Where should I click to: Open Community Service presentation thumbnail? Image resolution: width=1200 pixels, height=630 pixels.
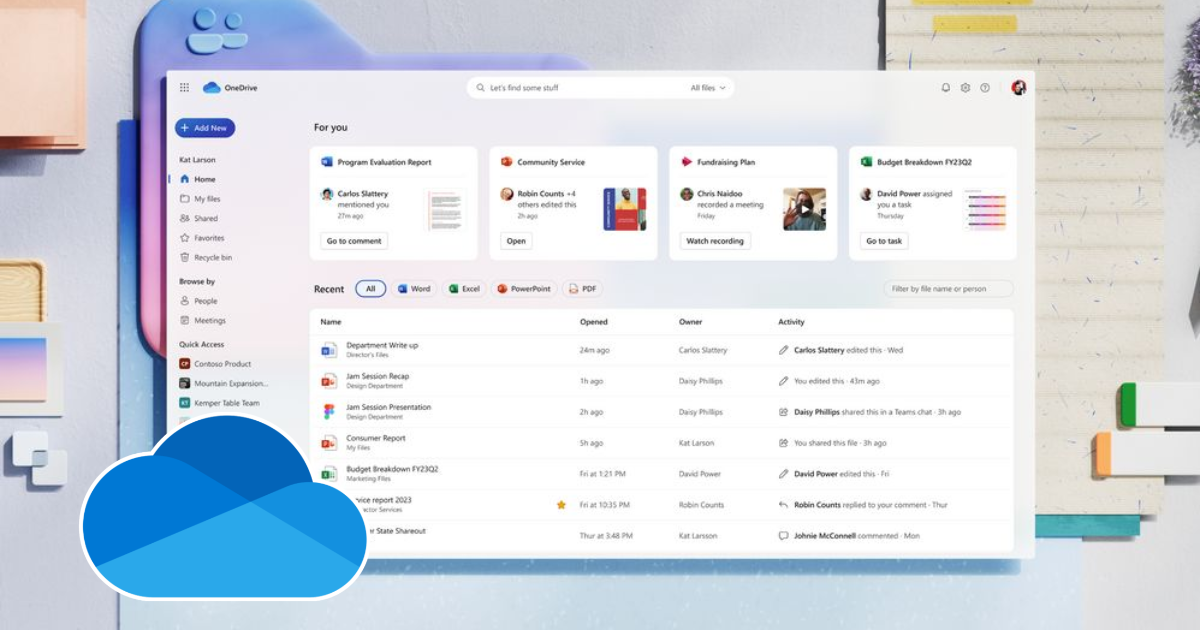pyautogui.click(x=624, y=210)
